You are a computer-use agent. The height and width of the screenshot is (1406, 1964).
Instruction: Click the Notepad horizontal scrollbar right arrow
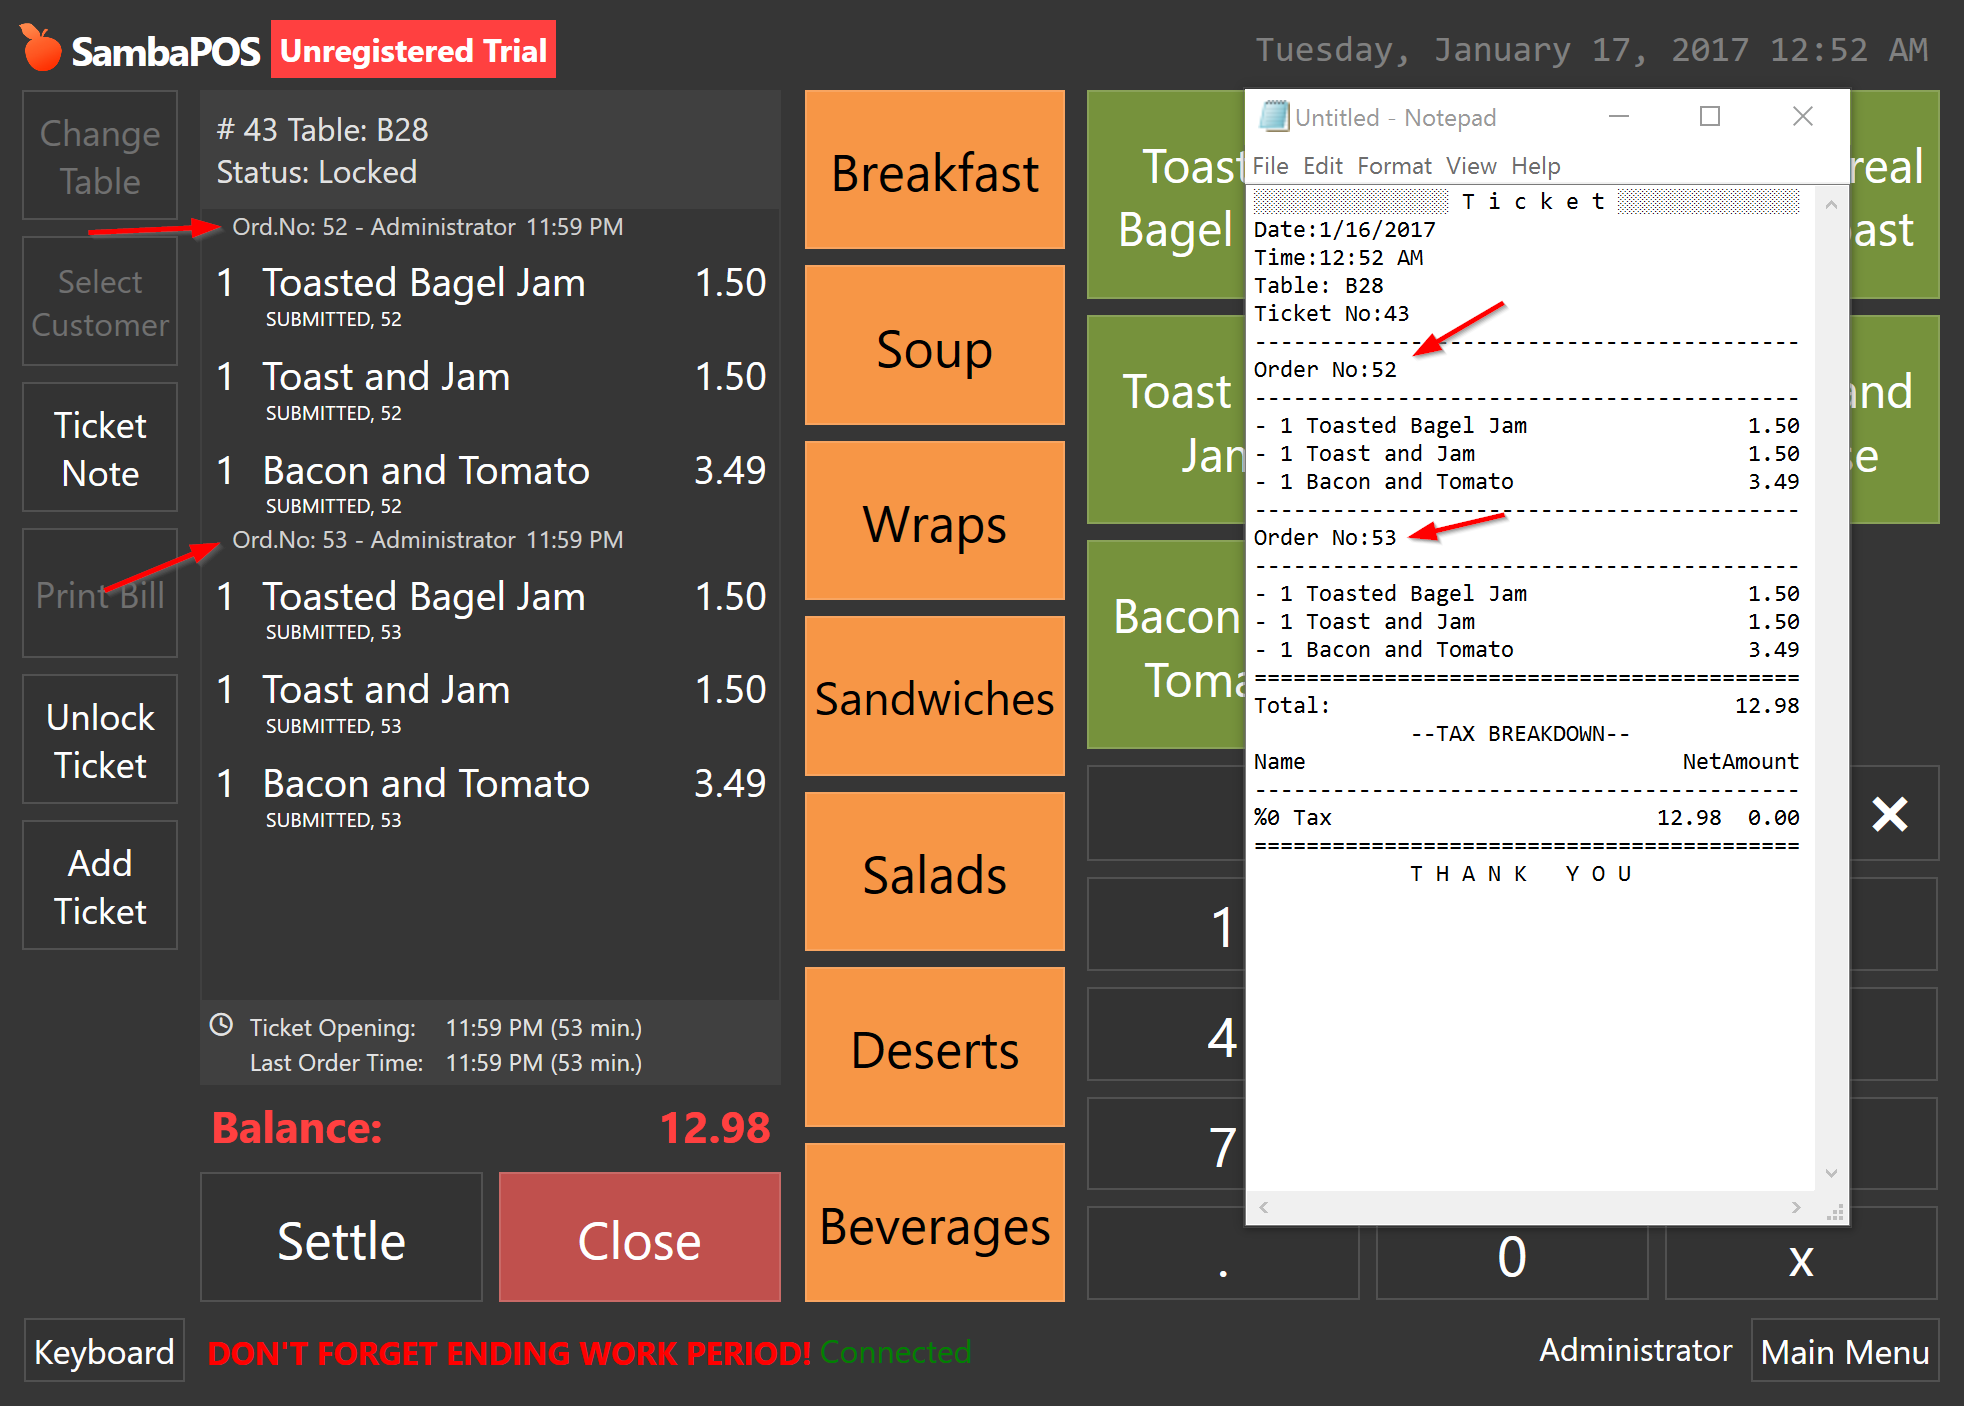coord(1796,1208)
